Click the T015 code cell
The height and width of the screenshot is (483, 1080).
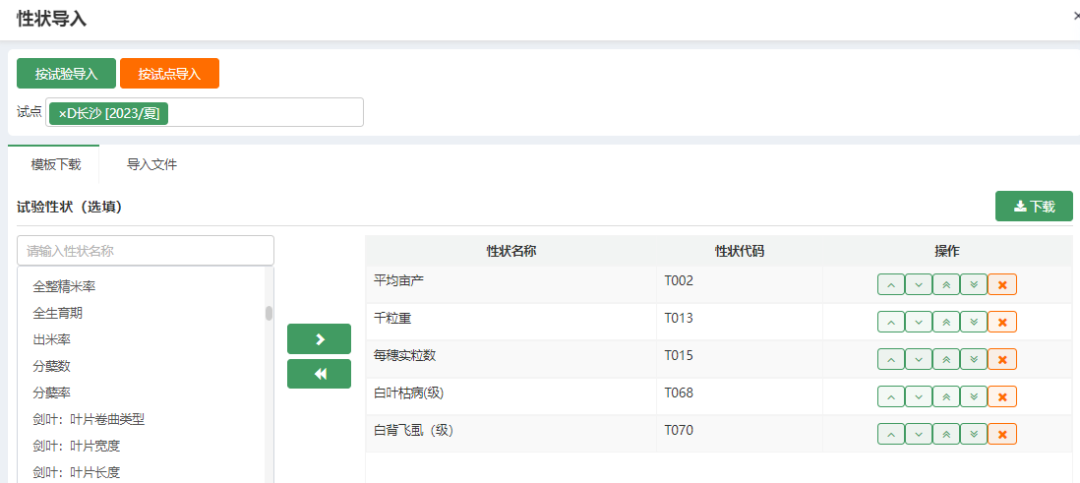740,359
